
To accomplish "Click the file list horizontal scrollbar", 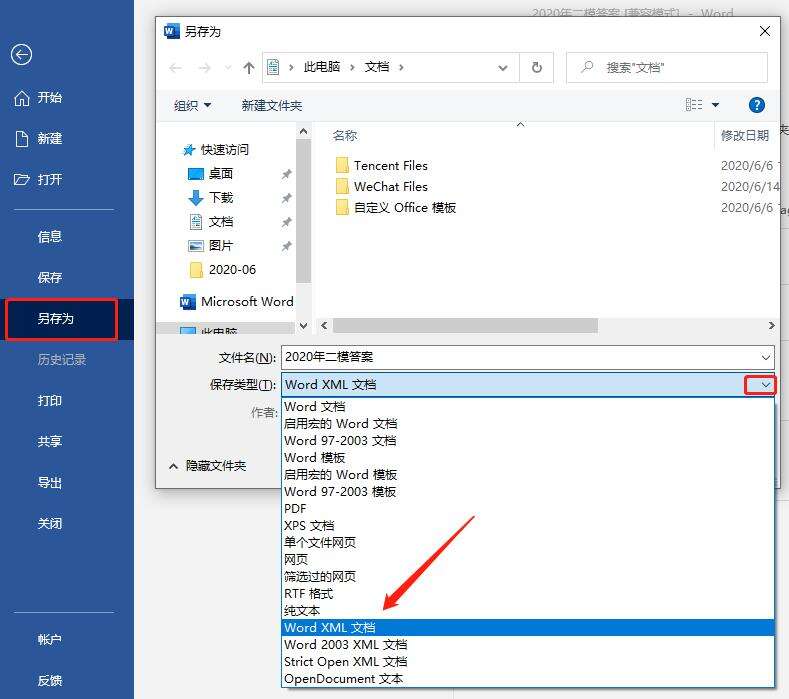I will [x=465, y=326].
